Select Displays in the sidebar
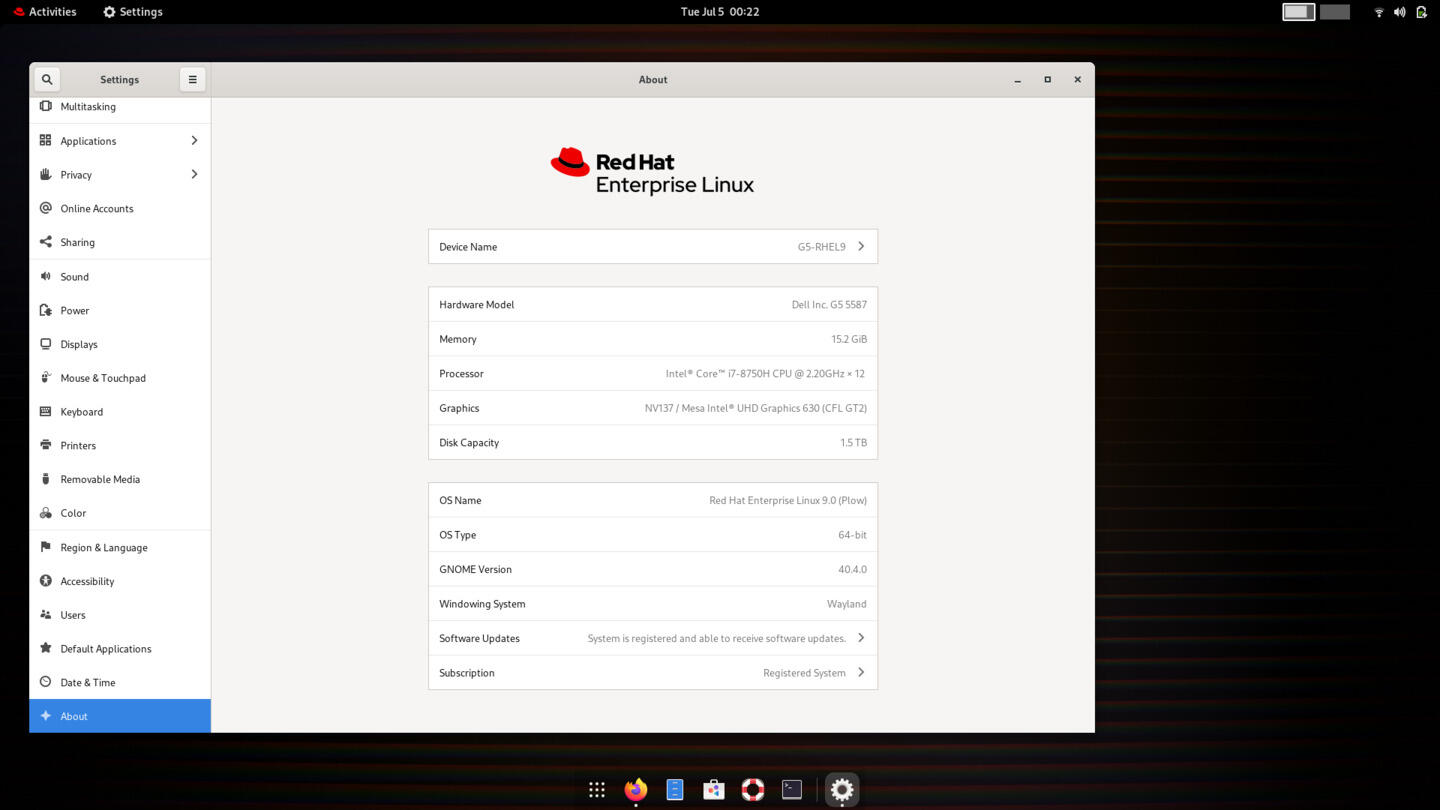Screen dimensions: 1440x810 coord(120,344)
